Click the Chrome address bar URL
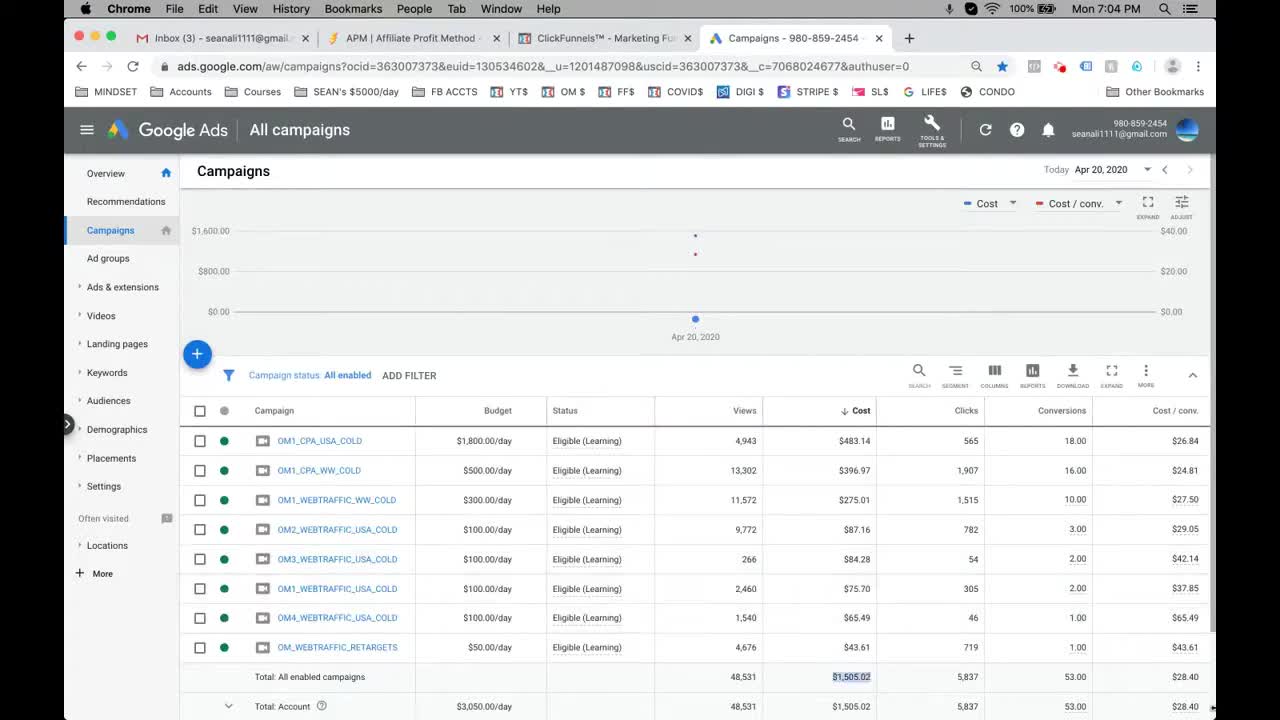Screen dimensions: 1280x720 coord(543,66)
